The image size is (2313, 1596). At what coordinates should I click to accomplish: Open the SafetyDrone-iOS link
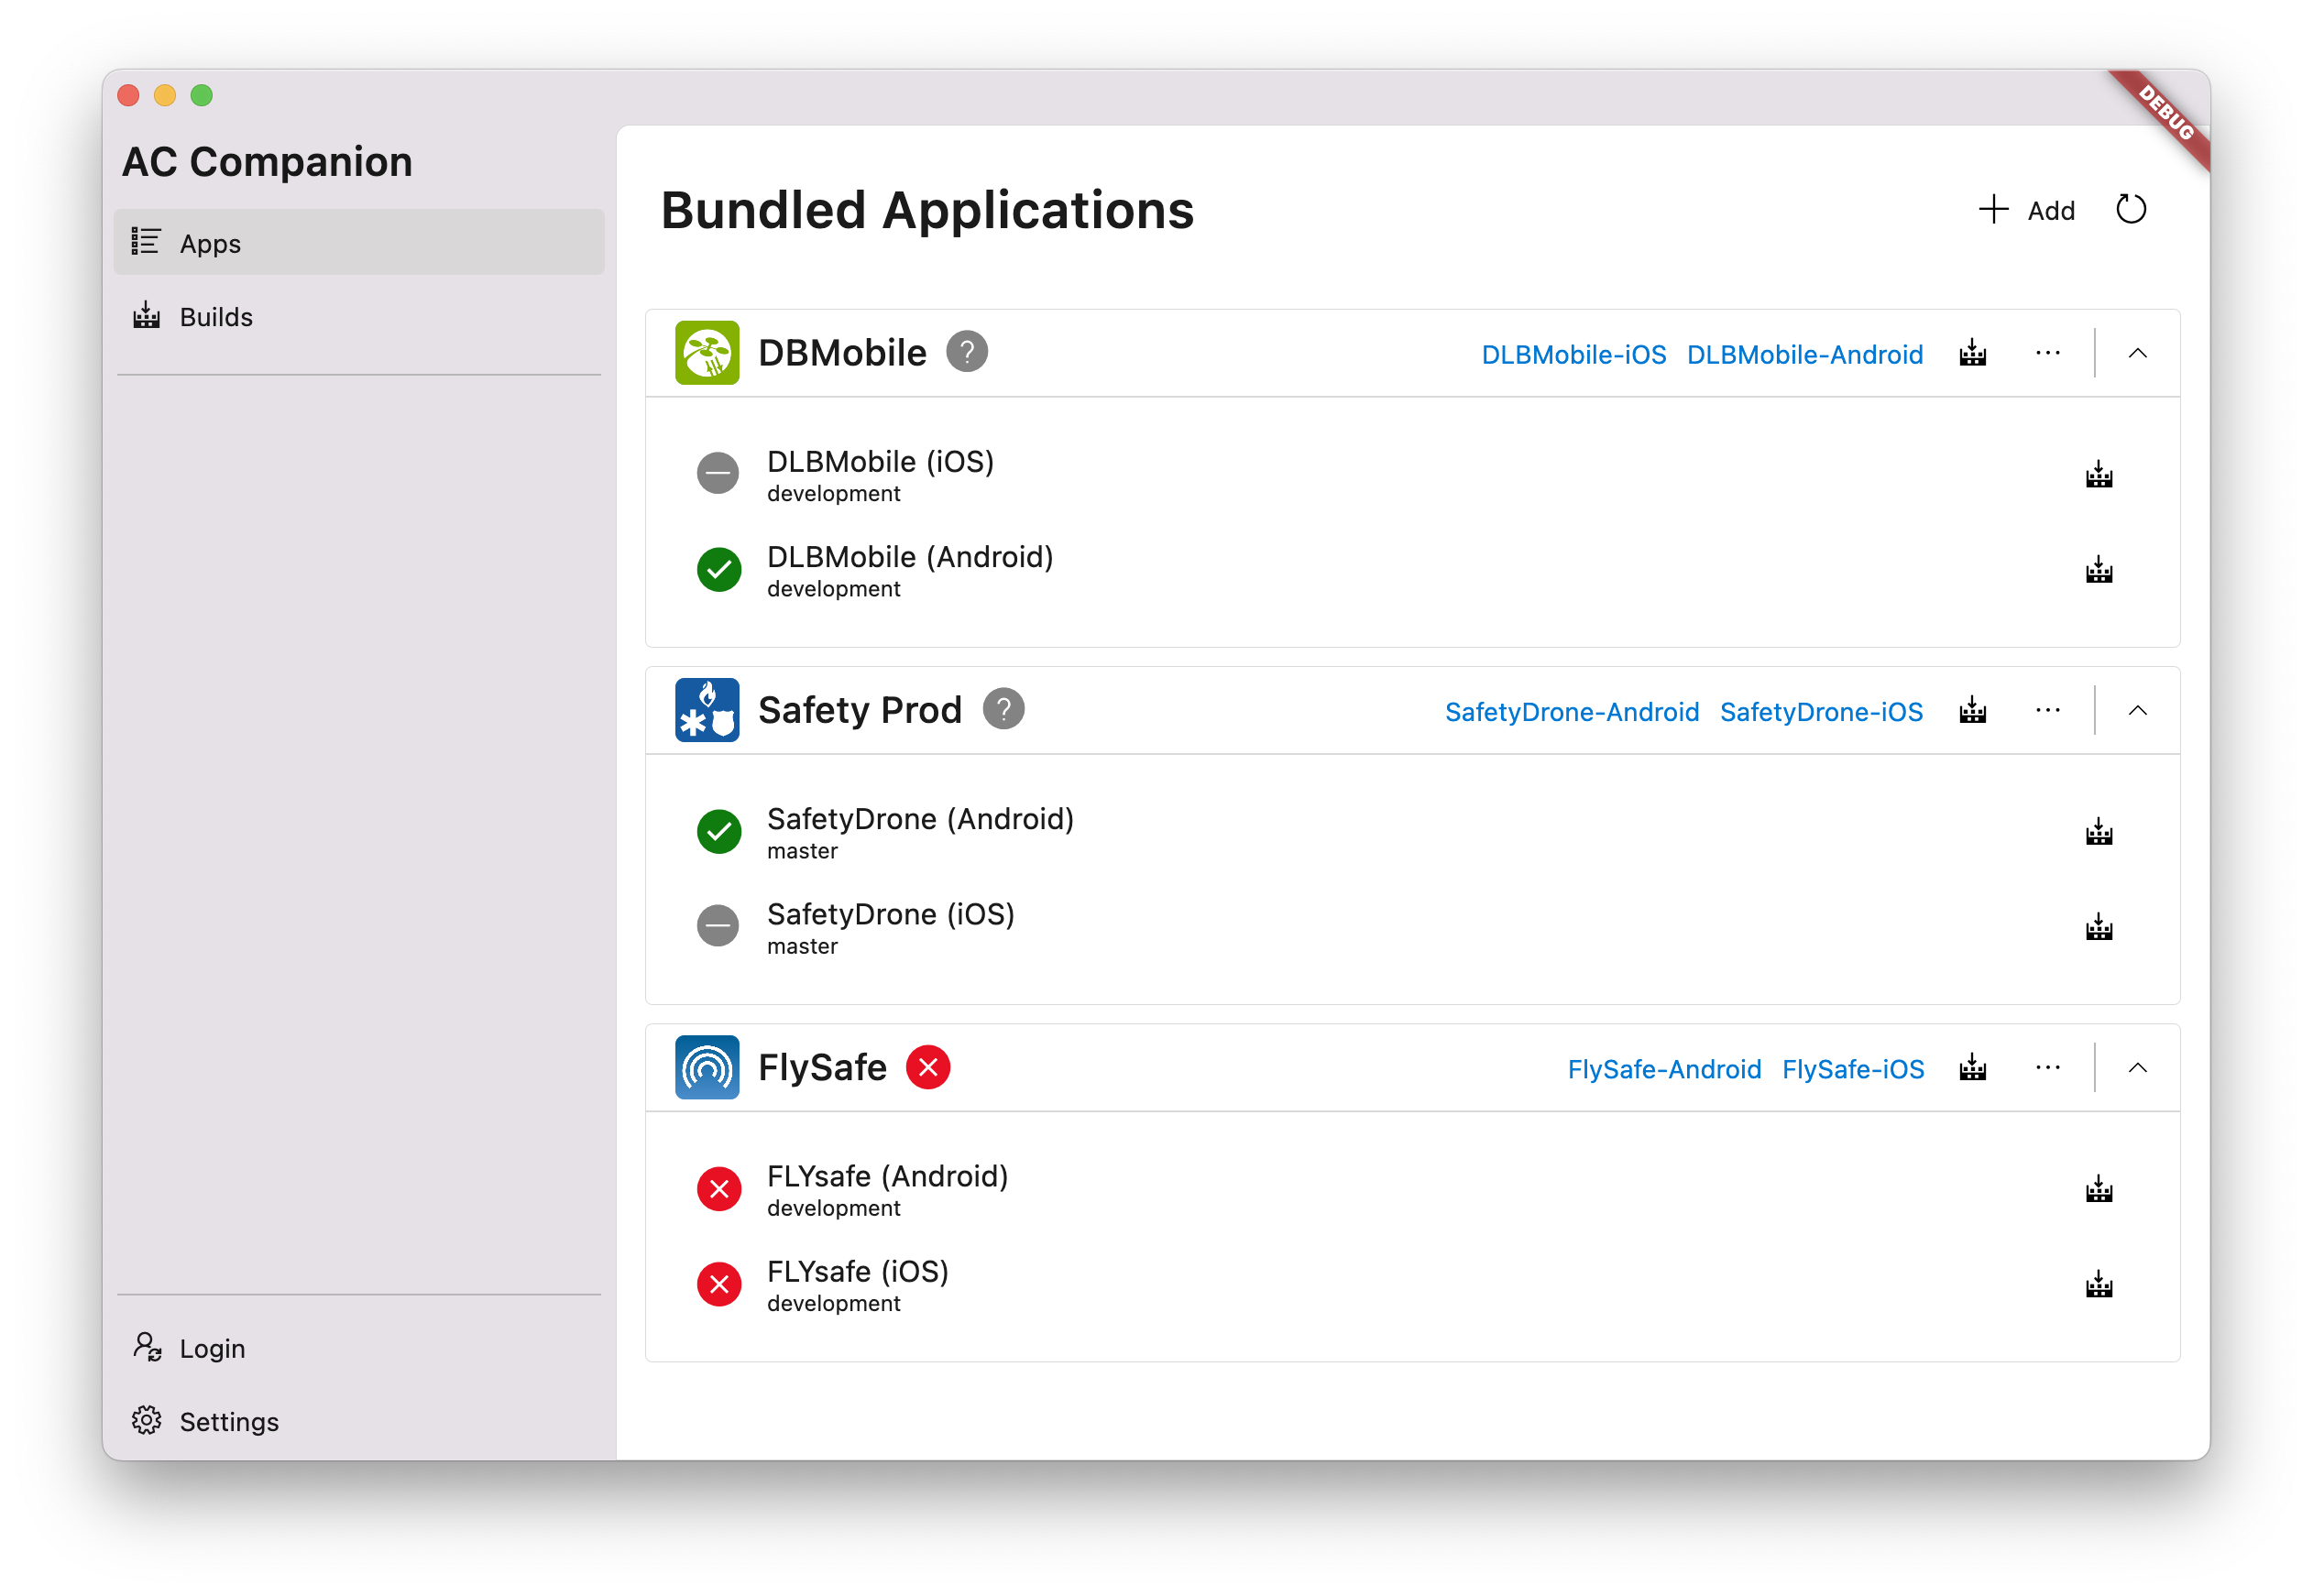1820,711
